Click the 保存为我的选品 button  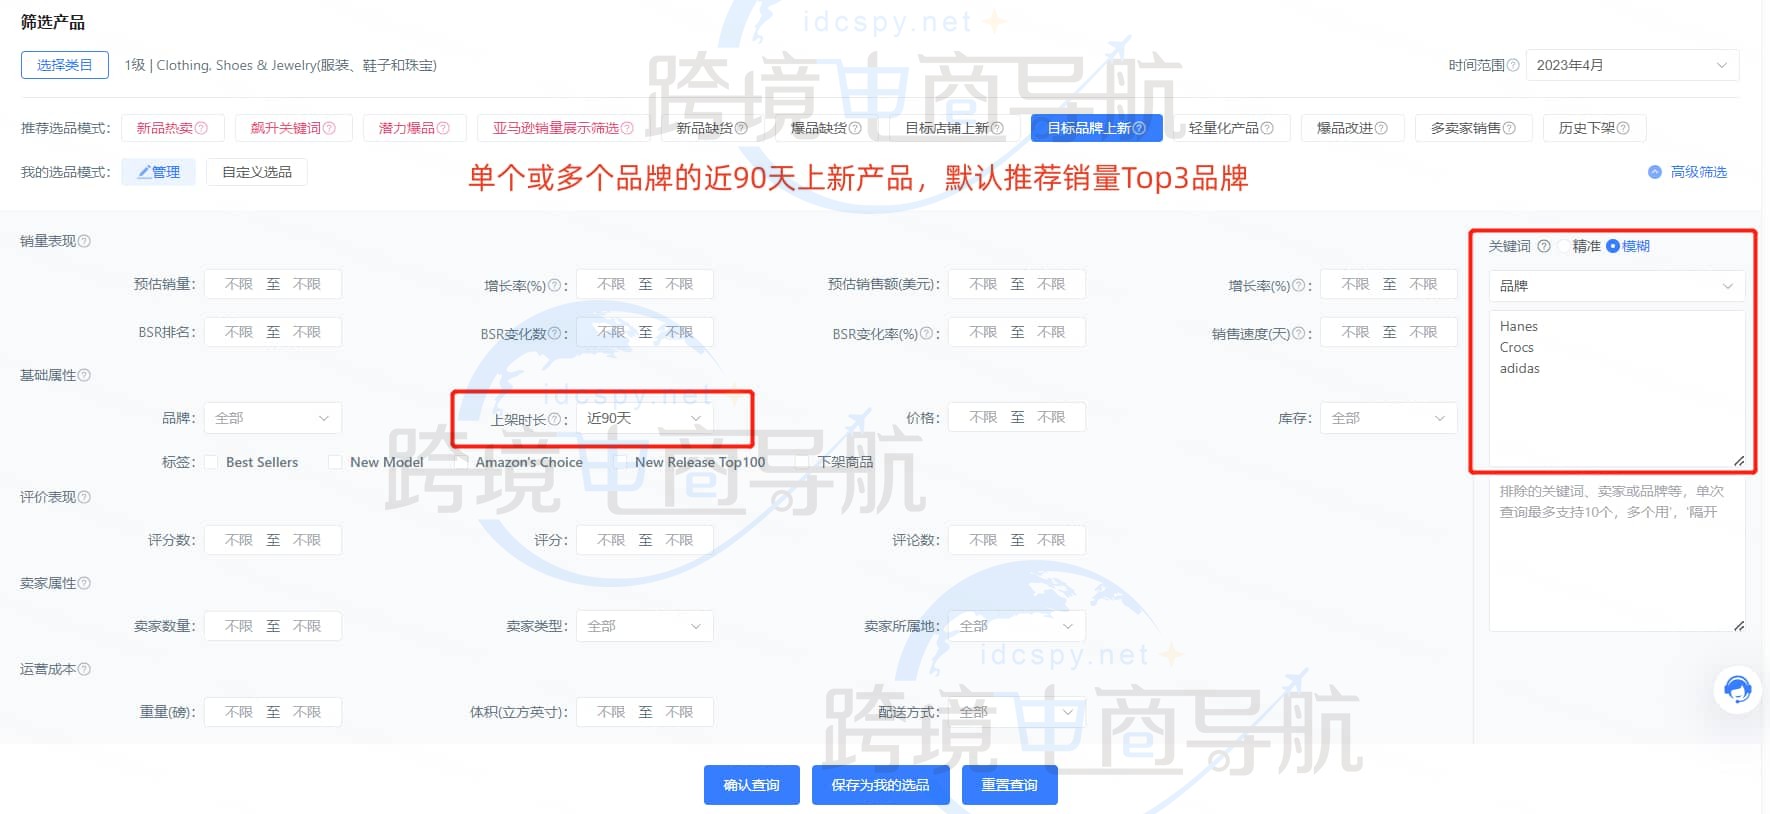tap(881, 785)
